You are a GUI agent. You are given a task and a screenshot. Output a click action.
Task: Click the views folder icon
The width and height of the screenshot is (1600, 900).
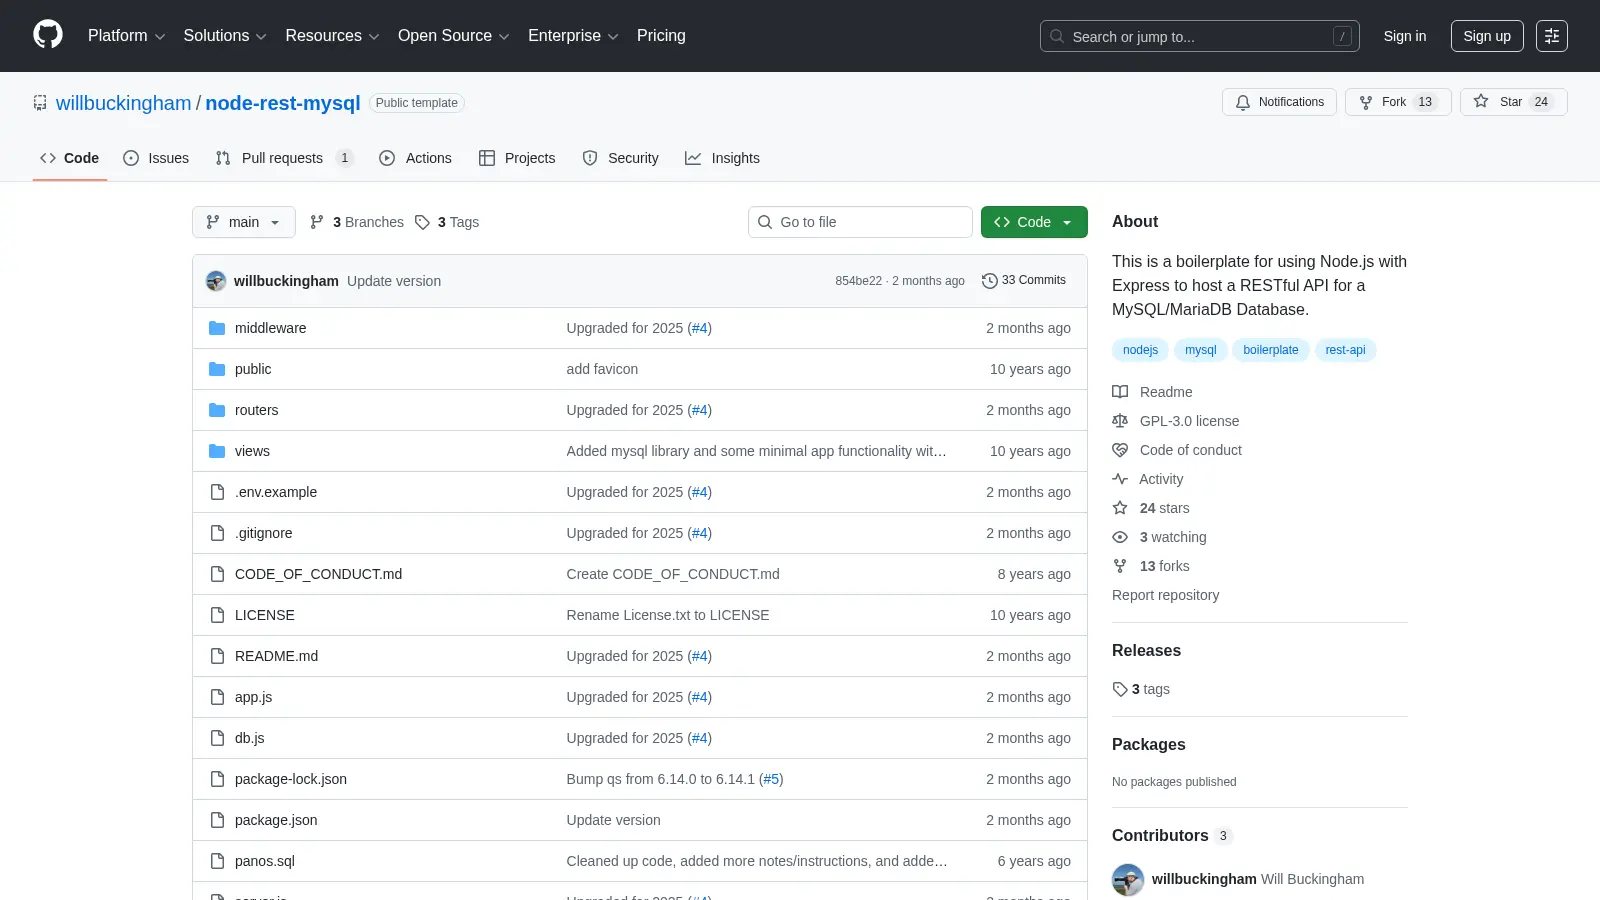coord(217,451)
